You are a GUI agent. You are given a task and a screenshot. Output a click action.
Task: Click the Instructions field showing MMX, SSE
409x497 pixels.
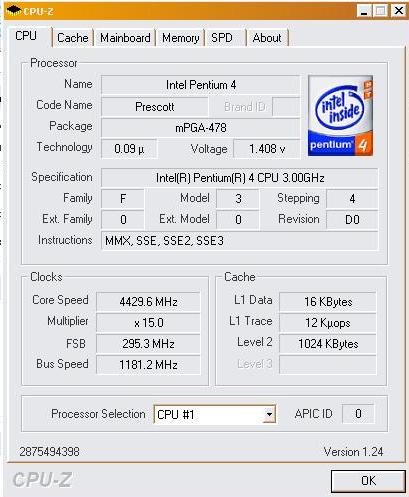(x=240, y=241)
